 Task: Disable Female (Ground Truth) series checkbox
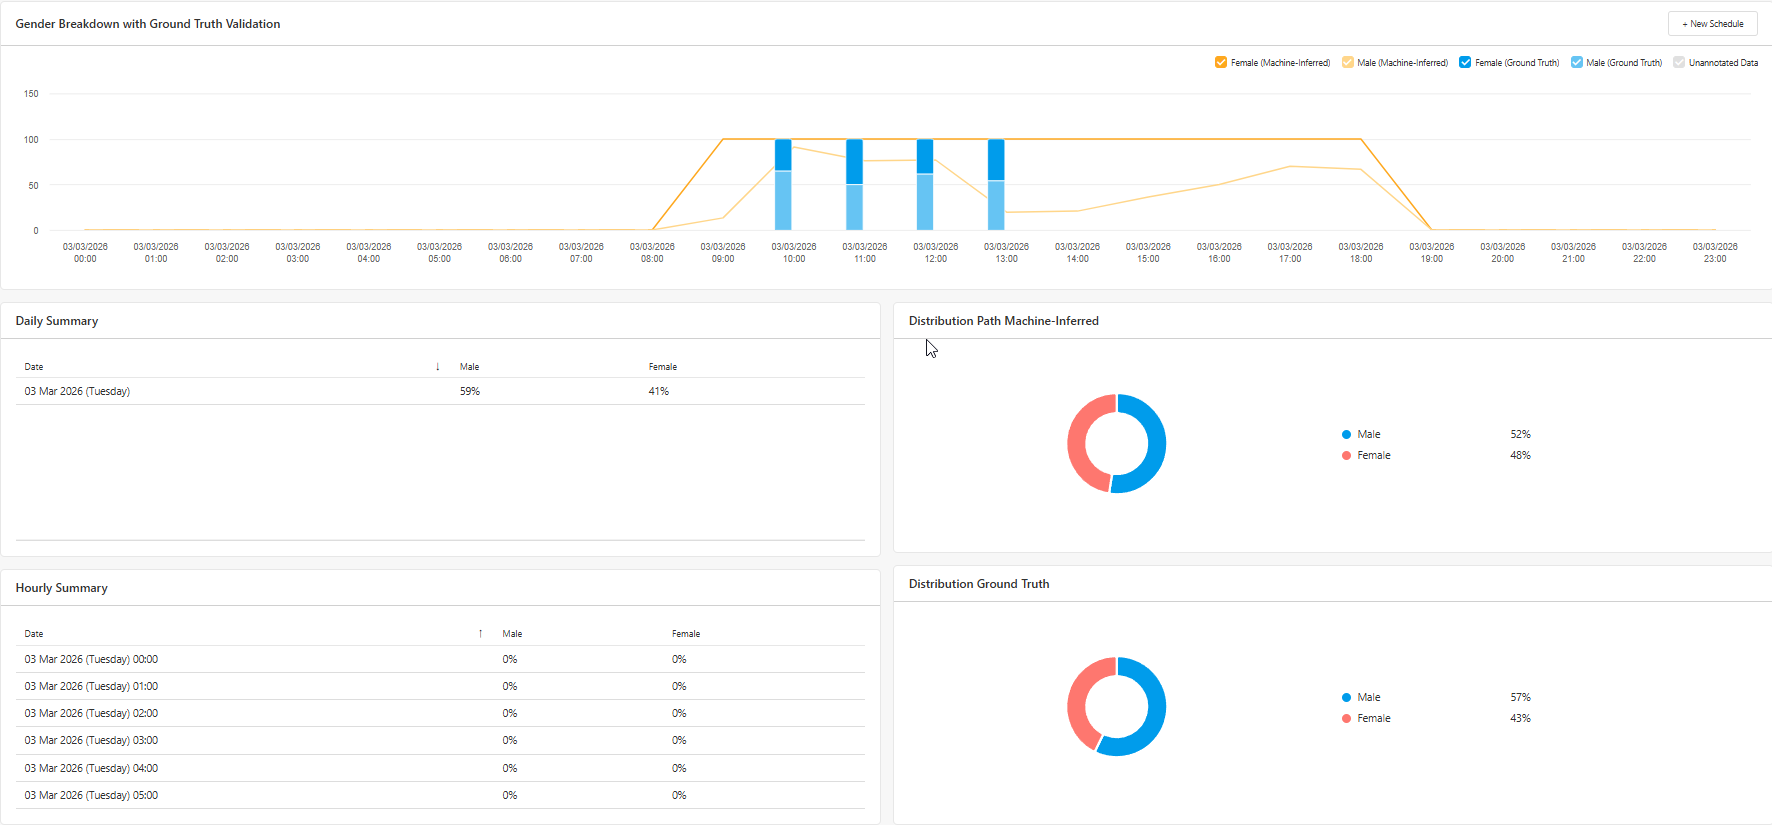tap(1465, 62)
